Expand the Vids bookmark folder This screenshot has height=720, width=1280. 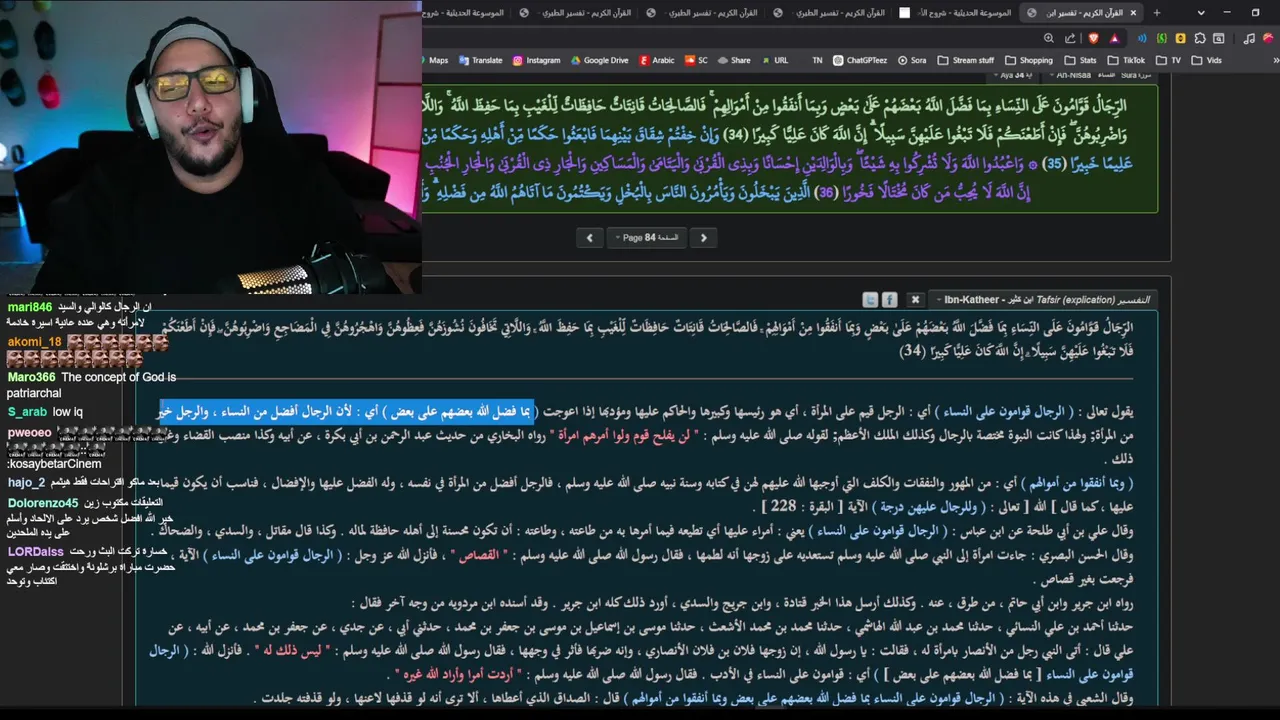point(1206,60)
